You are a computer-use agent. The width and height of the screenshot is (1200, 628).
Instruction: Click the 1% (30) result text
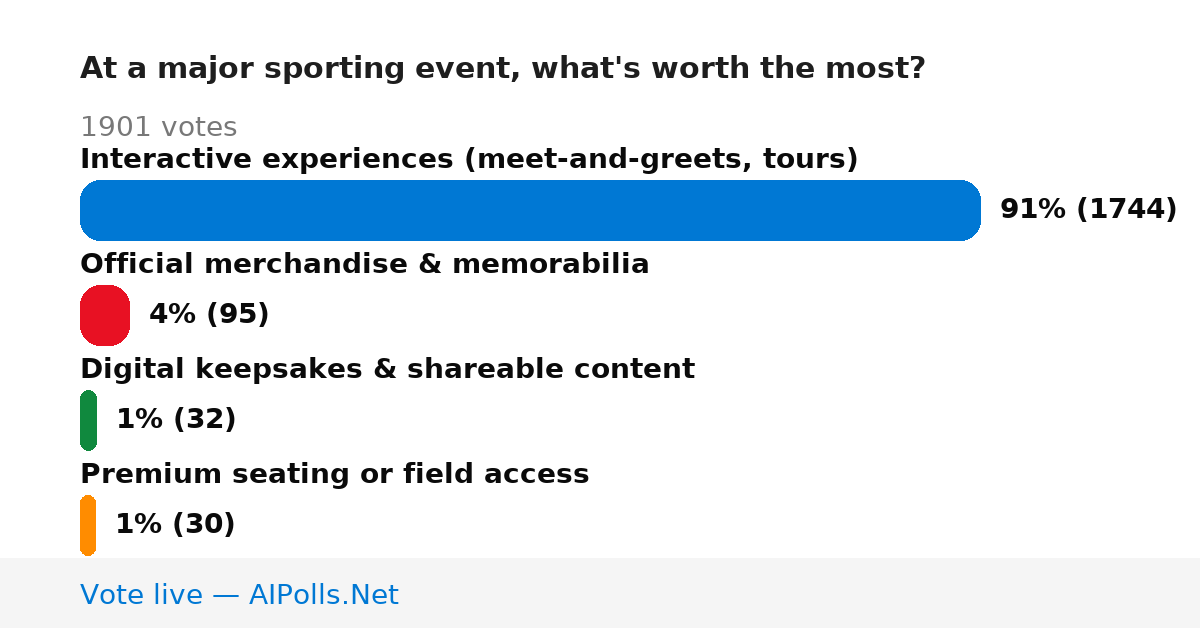(x=175, y=525)
